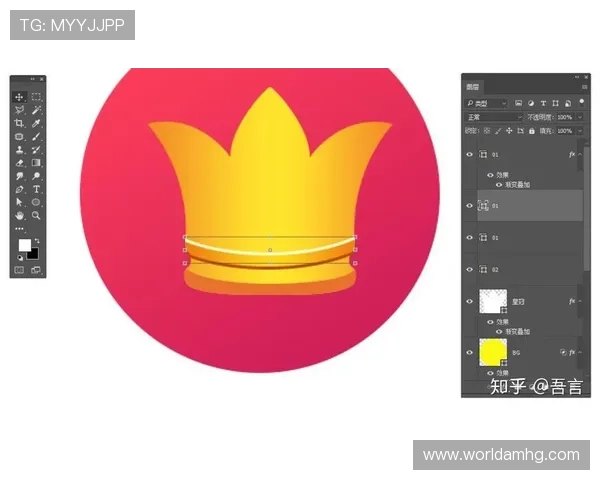
Task: Collapse effects of the BG layer
Action: (578, 352)
